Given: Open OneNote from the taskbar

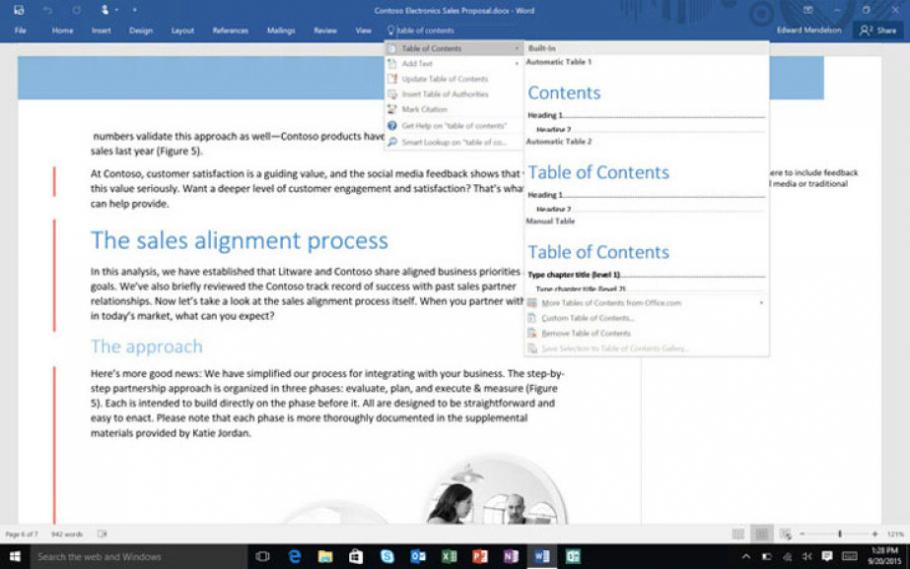Looking at the screenshot, I should tap(511, 556).
